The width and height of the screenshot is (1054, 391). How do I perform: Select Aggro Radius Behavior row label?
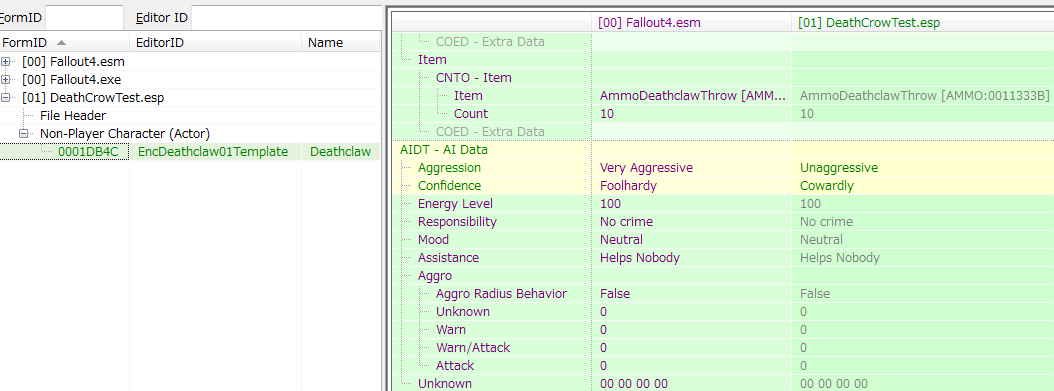[501, 294]
